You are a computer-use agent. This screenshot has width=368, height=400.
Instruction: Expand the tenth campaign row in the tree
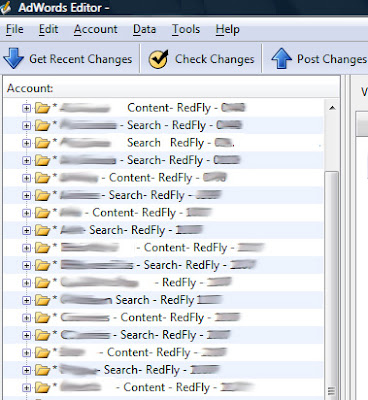coord(26,265)
